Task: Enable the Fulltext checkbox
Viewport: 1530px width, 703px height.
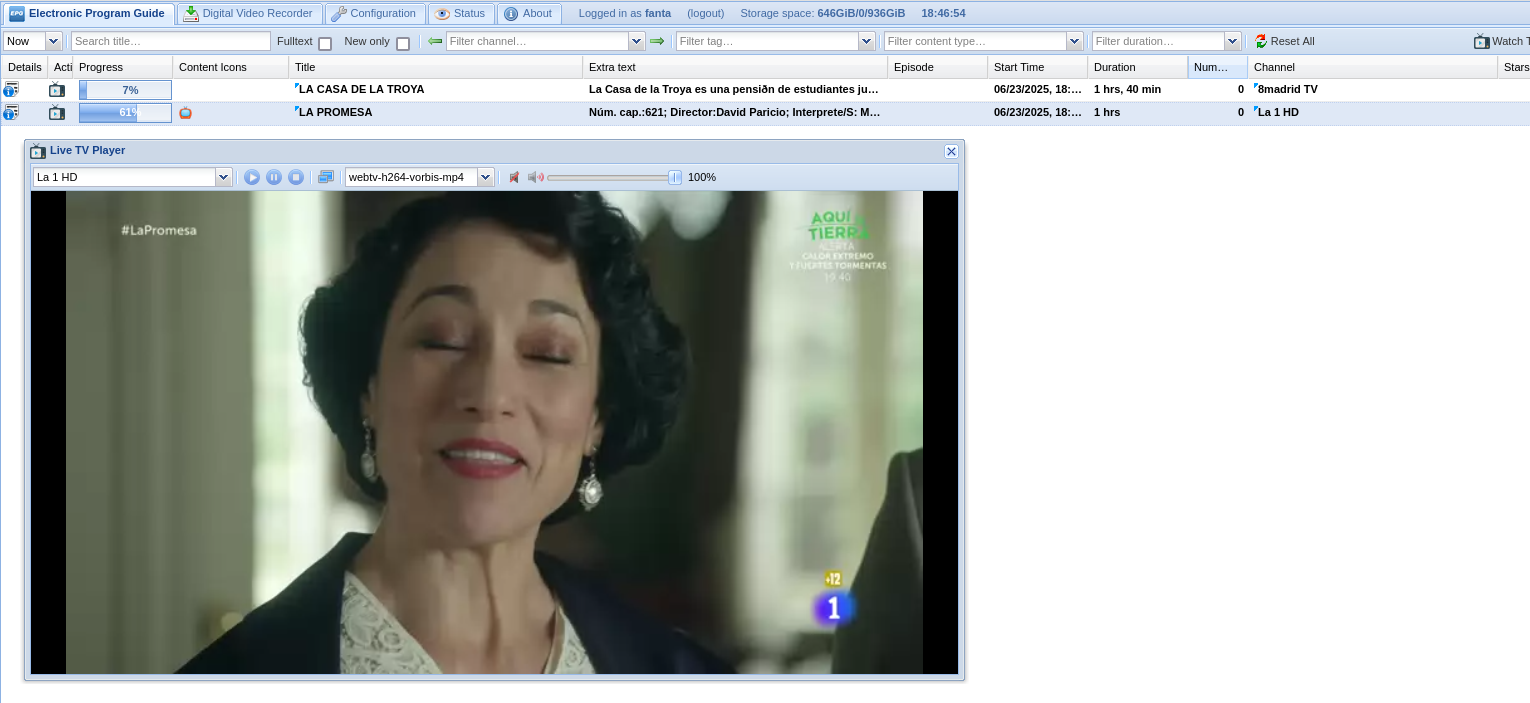Action: [x=325, y=43]
